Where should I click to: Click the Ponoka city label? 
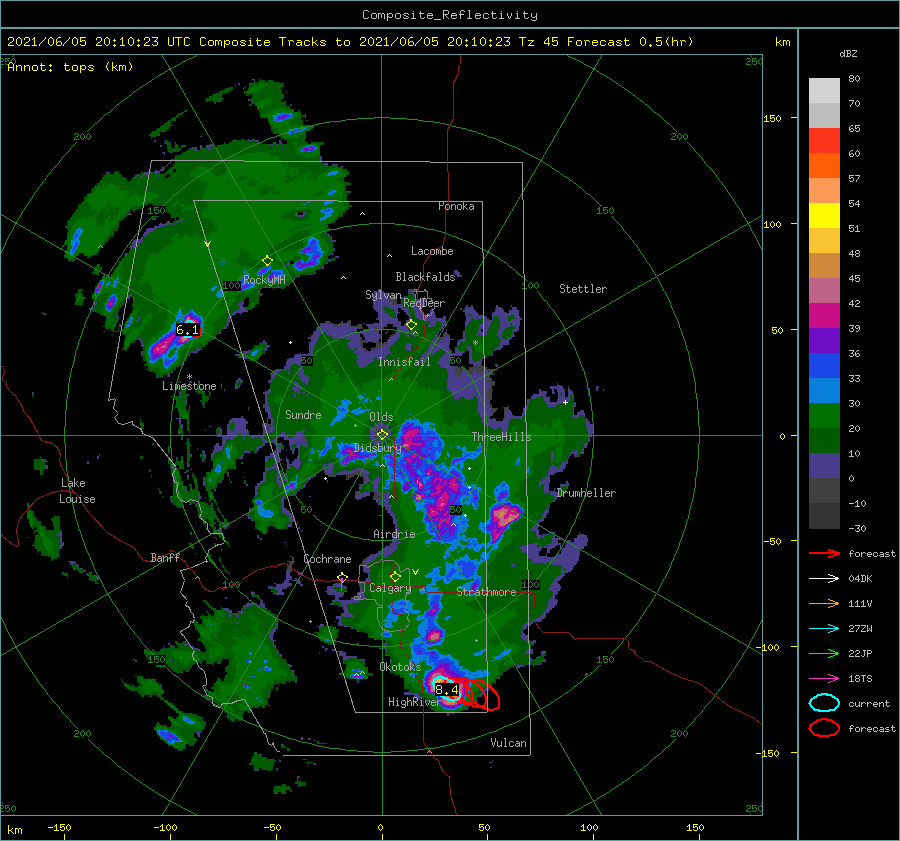click(x=456, y=206)
